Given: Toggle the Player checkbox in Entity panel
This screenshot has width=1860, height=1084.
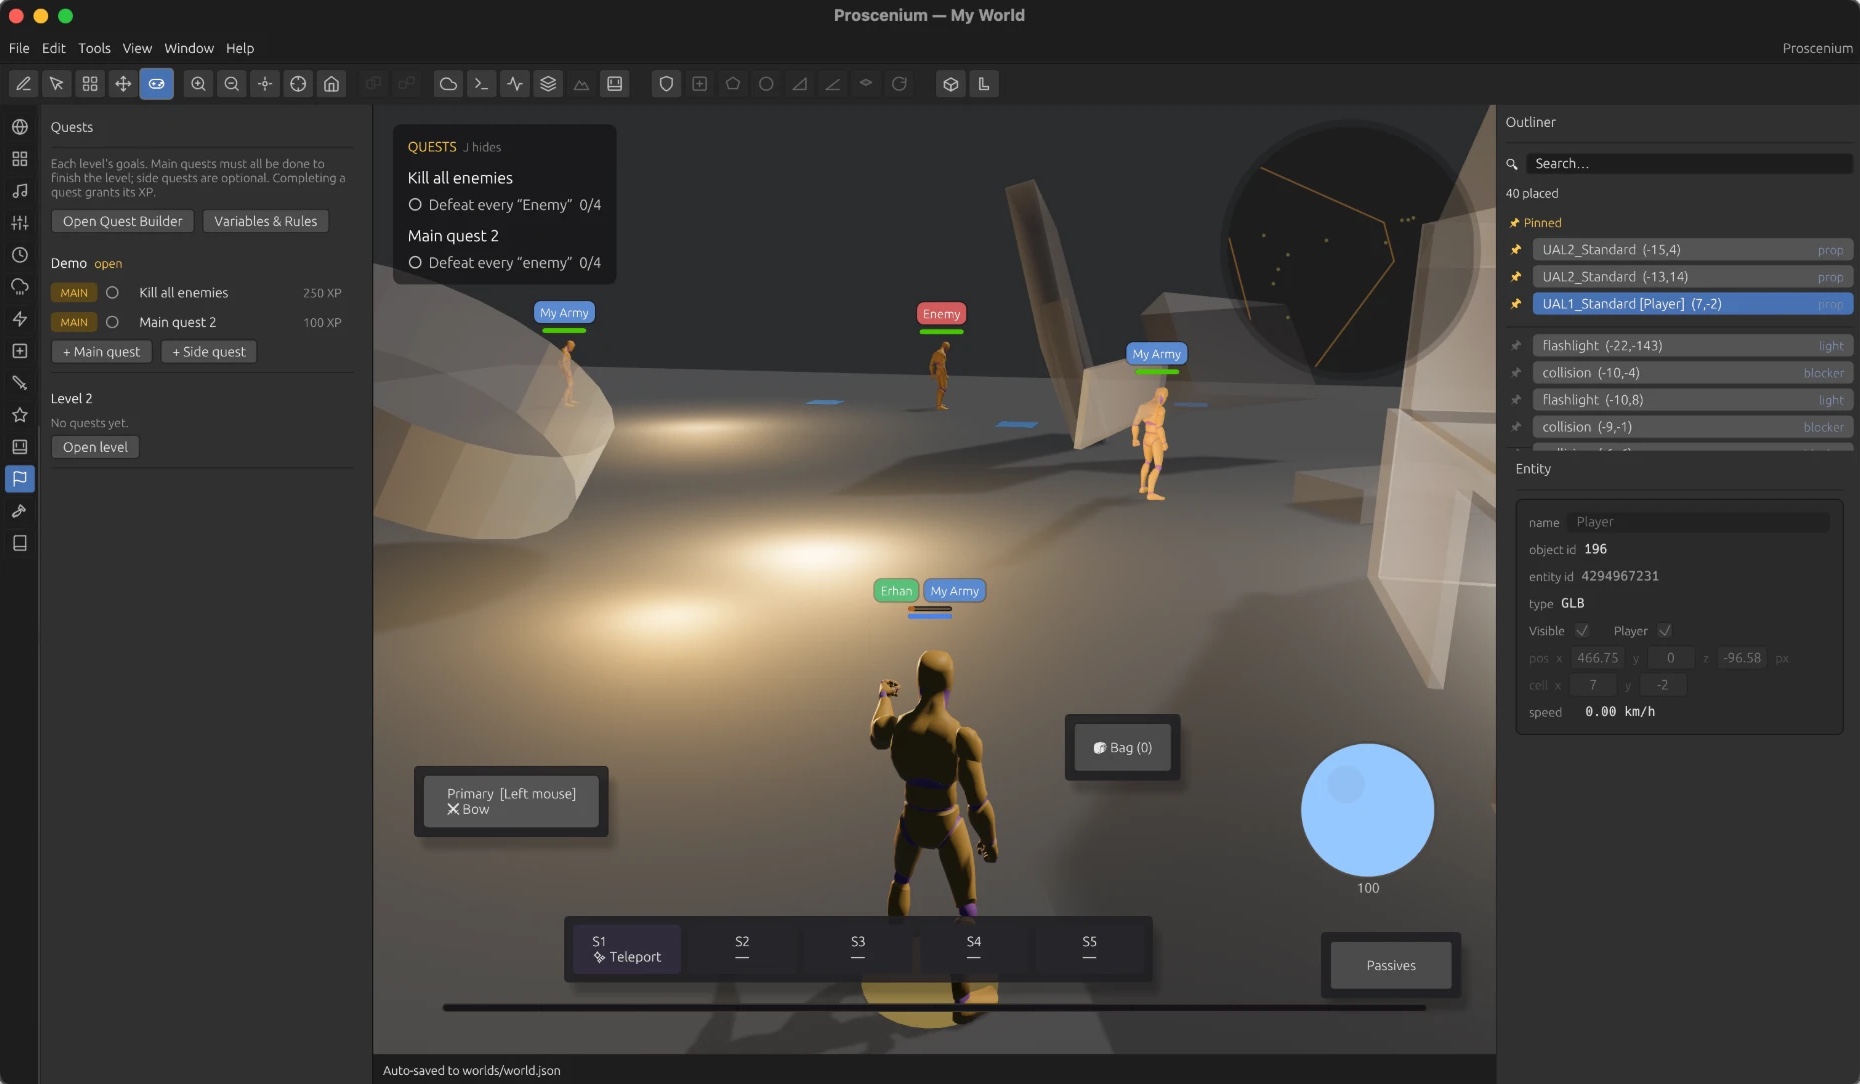Looking at the screenshot, I should click(x=1665, y=631).
